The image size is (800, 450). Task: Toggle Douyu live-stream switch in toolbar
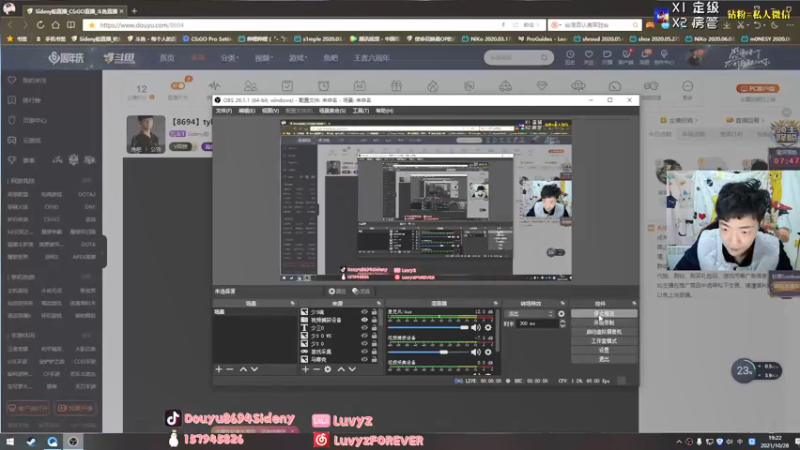pos(178,85)
